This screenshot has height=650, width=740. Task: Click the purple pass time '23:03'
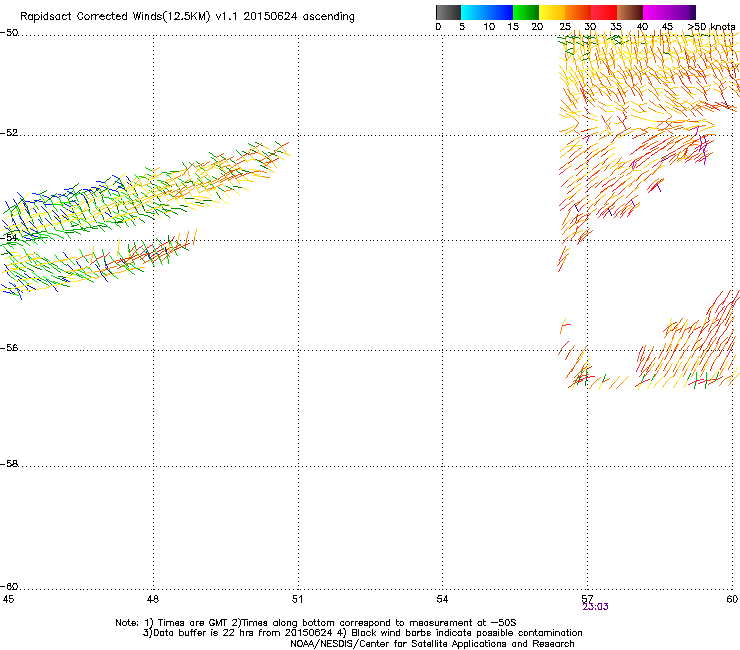pos(595,607)
